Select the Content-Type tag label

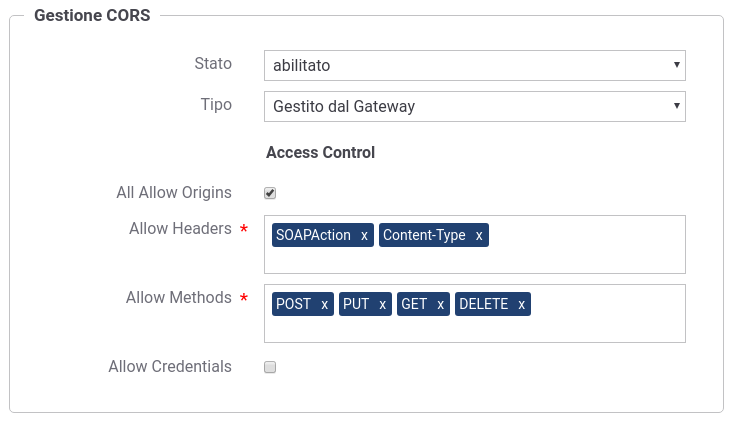[x=424, y=235]
